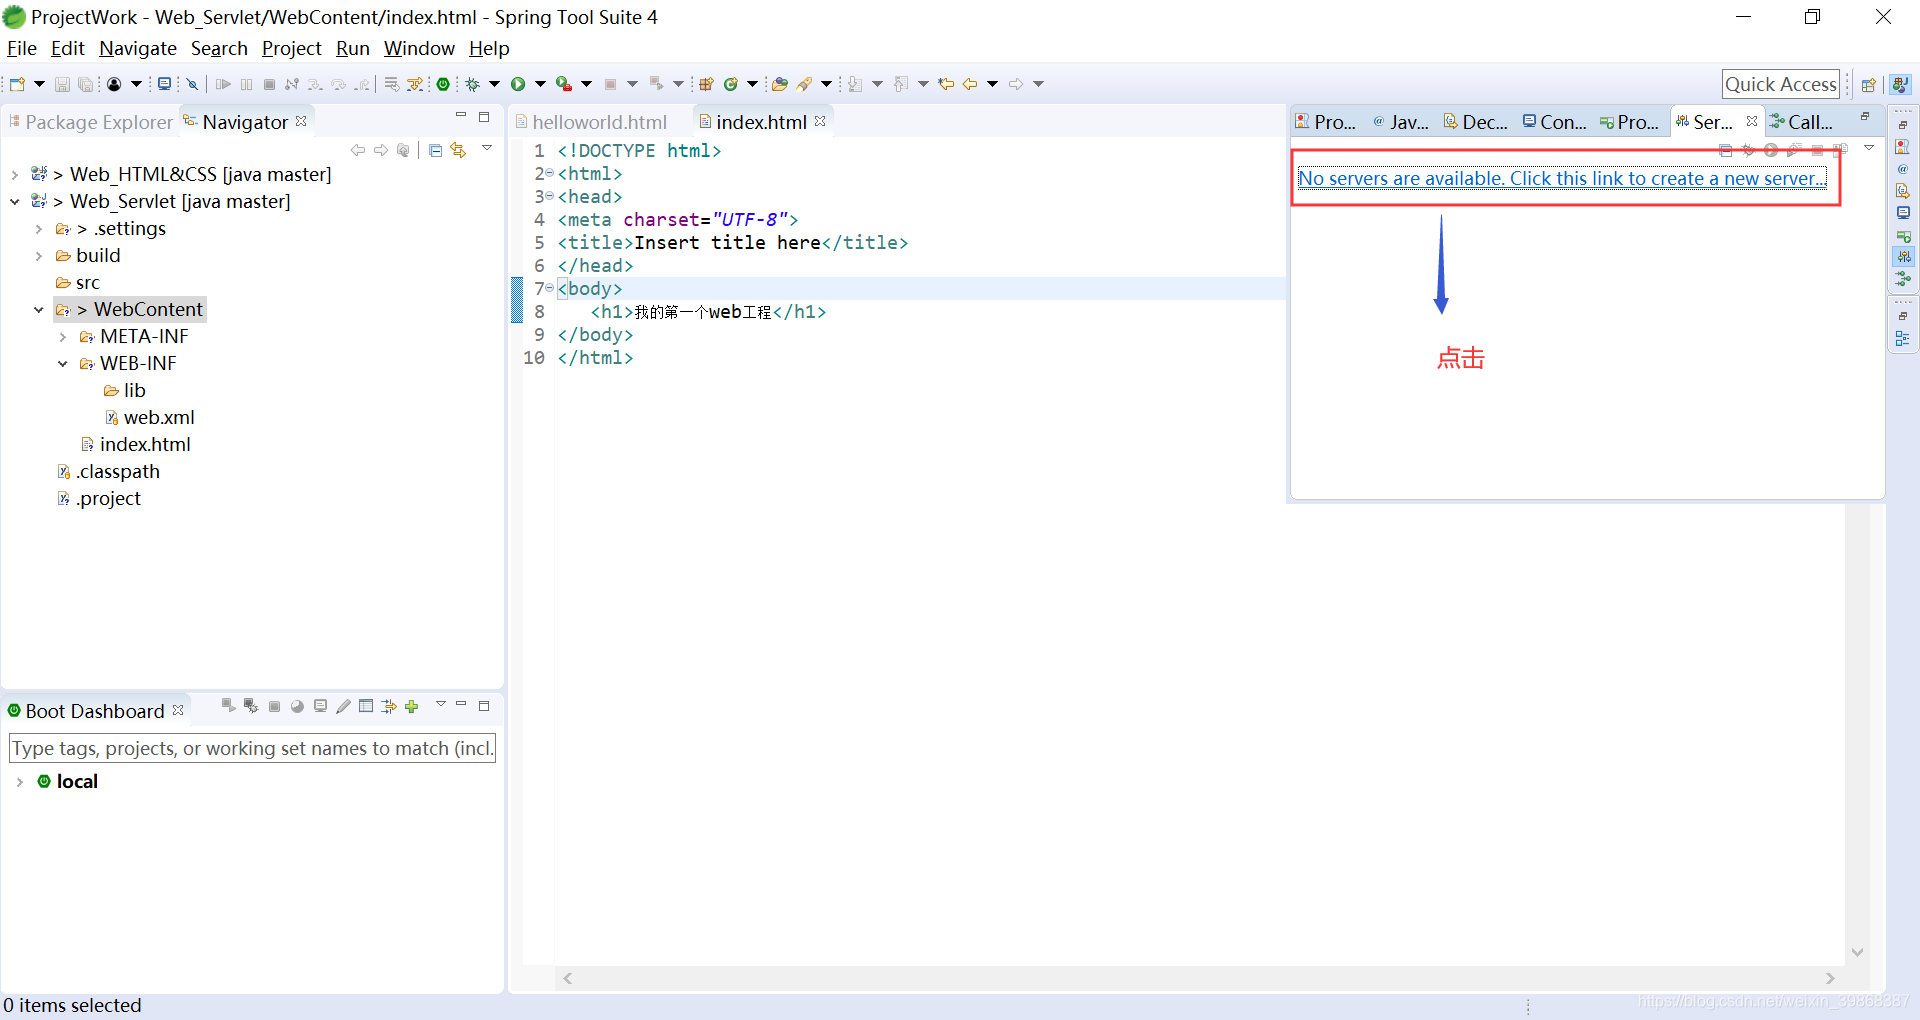
Task: Expand the Web_HTML&CSS project
Action: pyautogui.click(x=15, y=175)
